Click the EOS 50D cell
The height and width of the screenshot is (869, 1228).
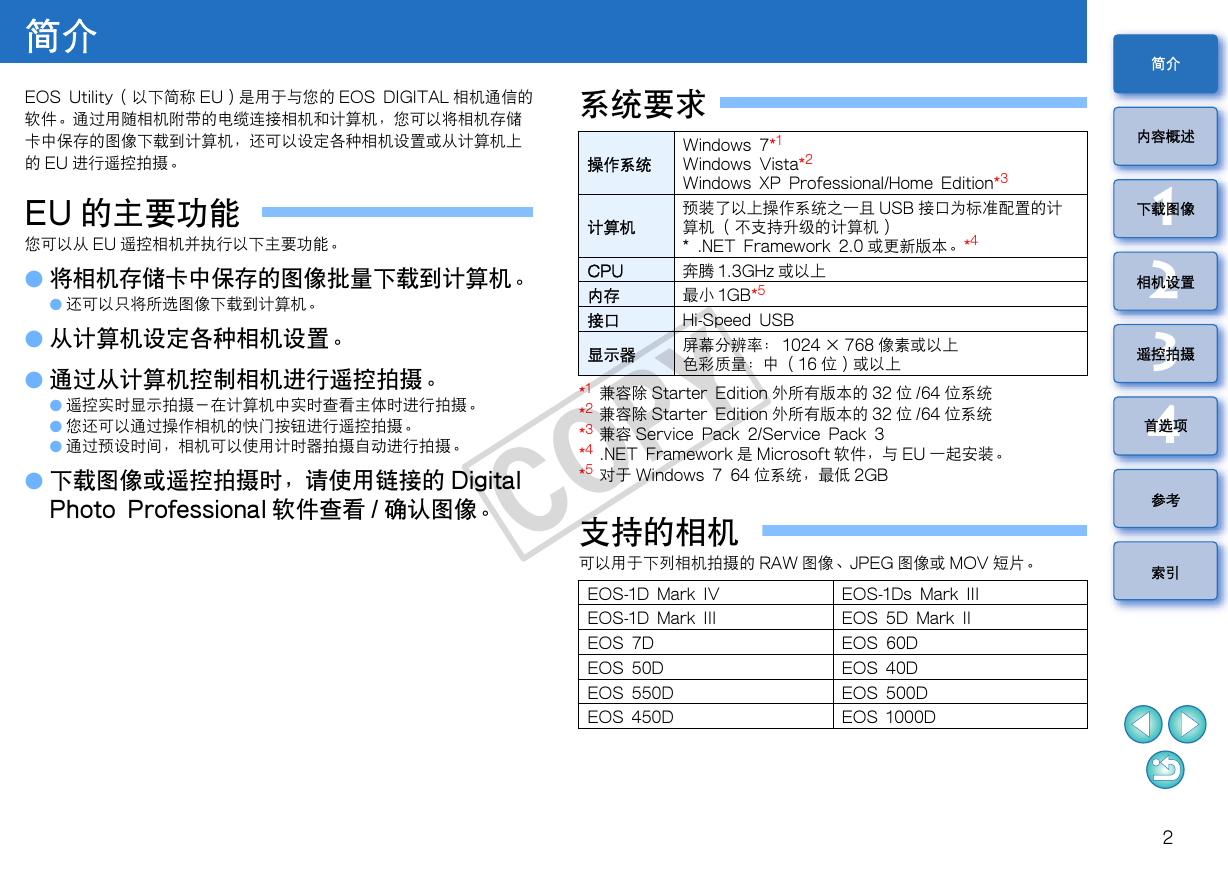[x=706, y=668]
